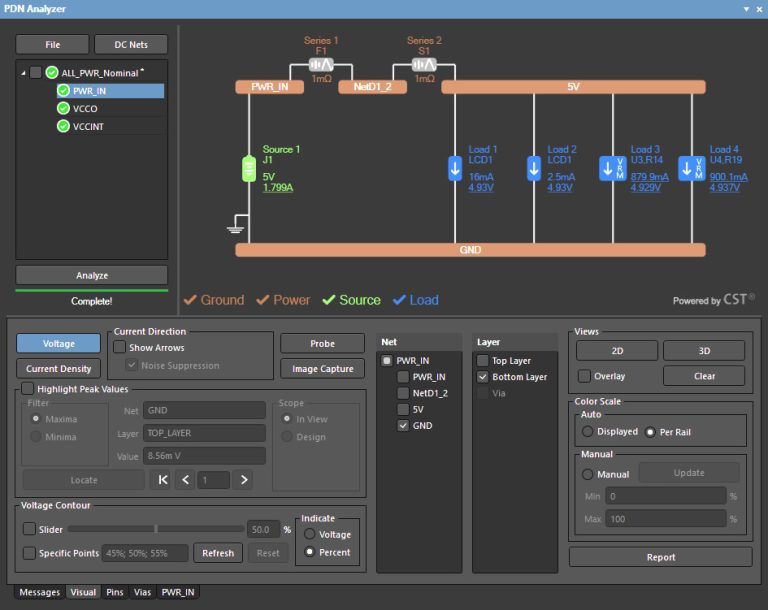The height and width of the screenshot is (610, 768).
Task: Check the NetD1_2 net checkbox
Action: [x=403, y=393]
